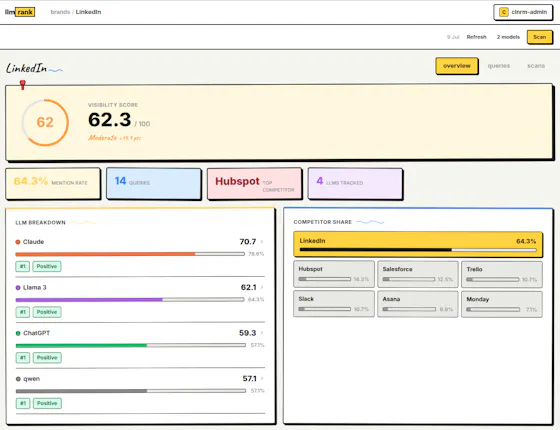Click the red pushpin icon
The image size is (560, 430).
pos(22,85)
